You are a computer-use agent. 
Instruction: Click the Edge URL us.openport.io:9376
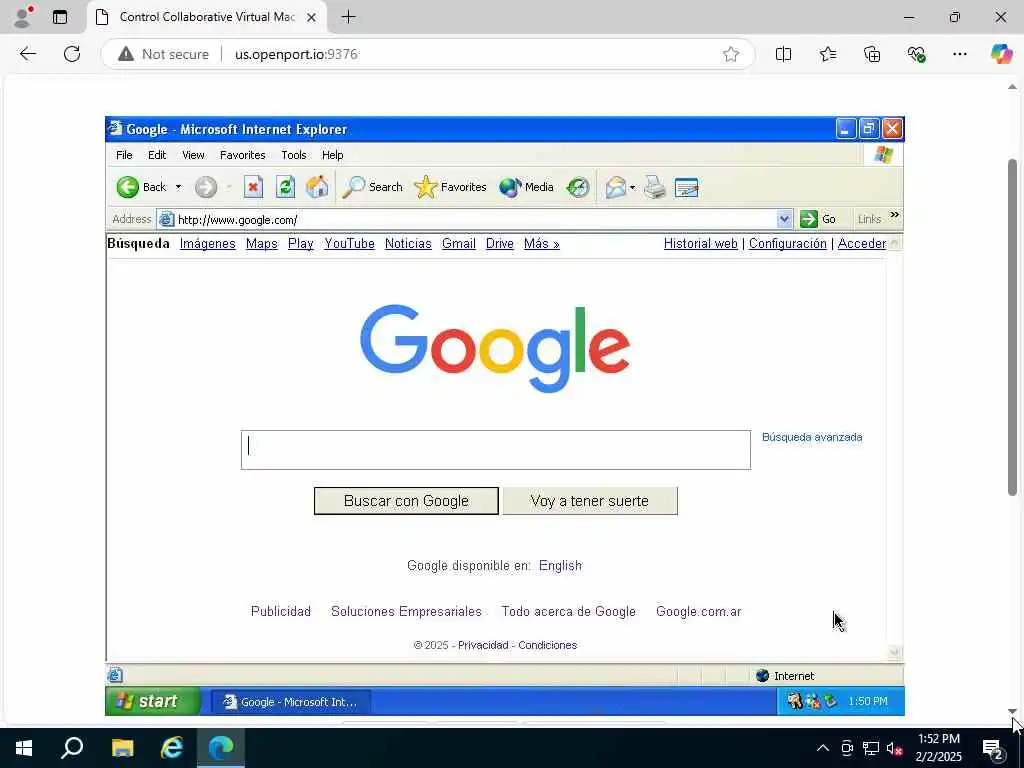(x=296, y=54)
